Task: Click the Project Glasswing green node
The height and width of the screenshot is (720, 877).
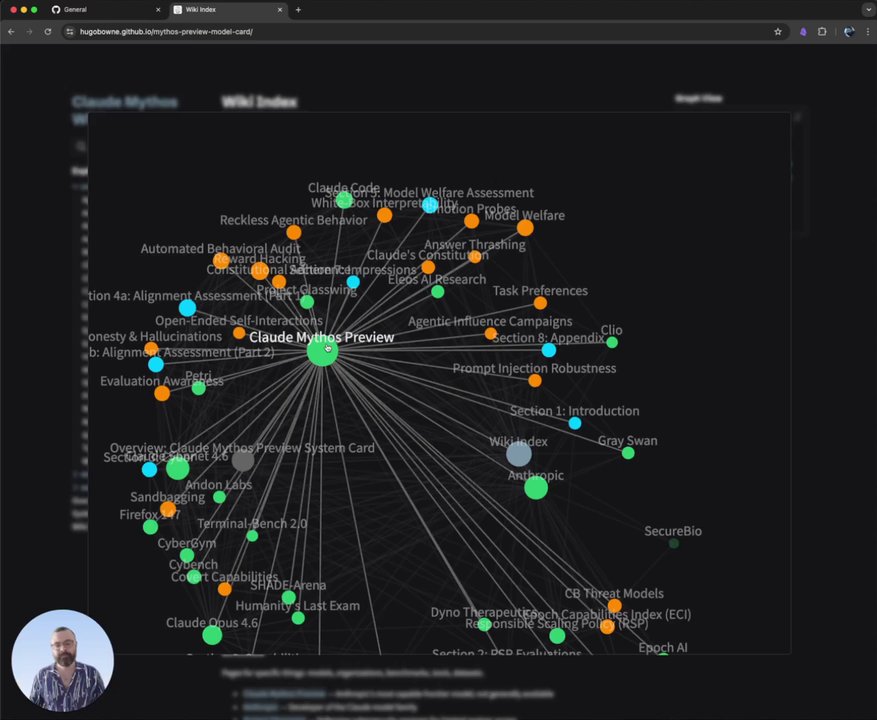Action: (x=307, y=302)
